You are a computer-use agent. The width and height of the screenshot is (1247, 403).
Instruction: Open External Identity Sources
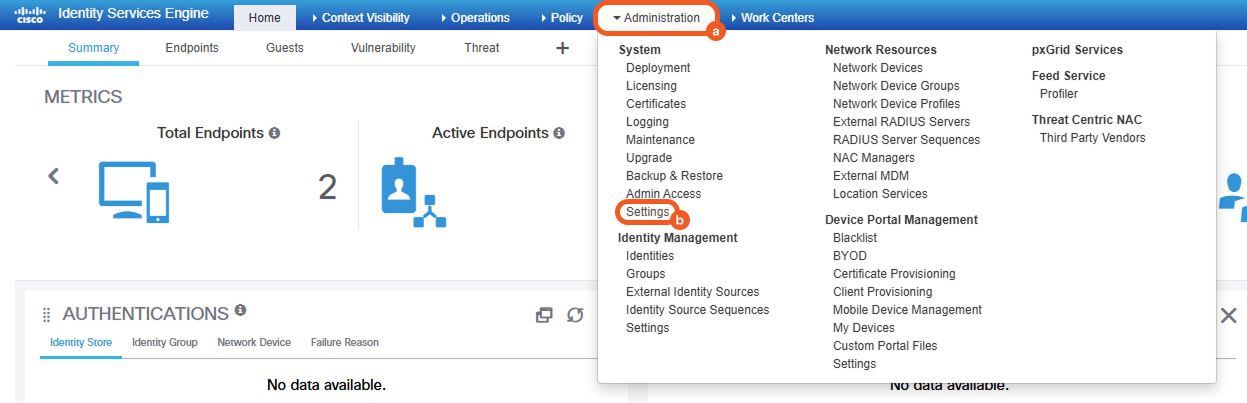(x=692, y=292)
